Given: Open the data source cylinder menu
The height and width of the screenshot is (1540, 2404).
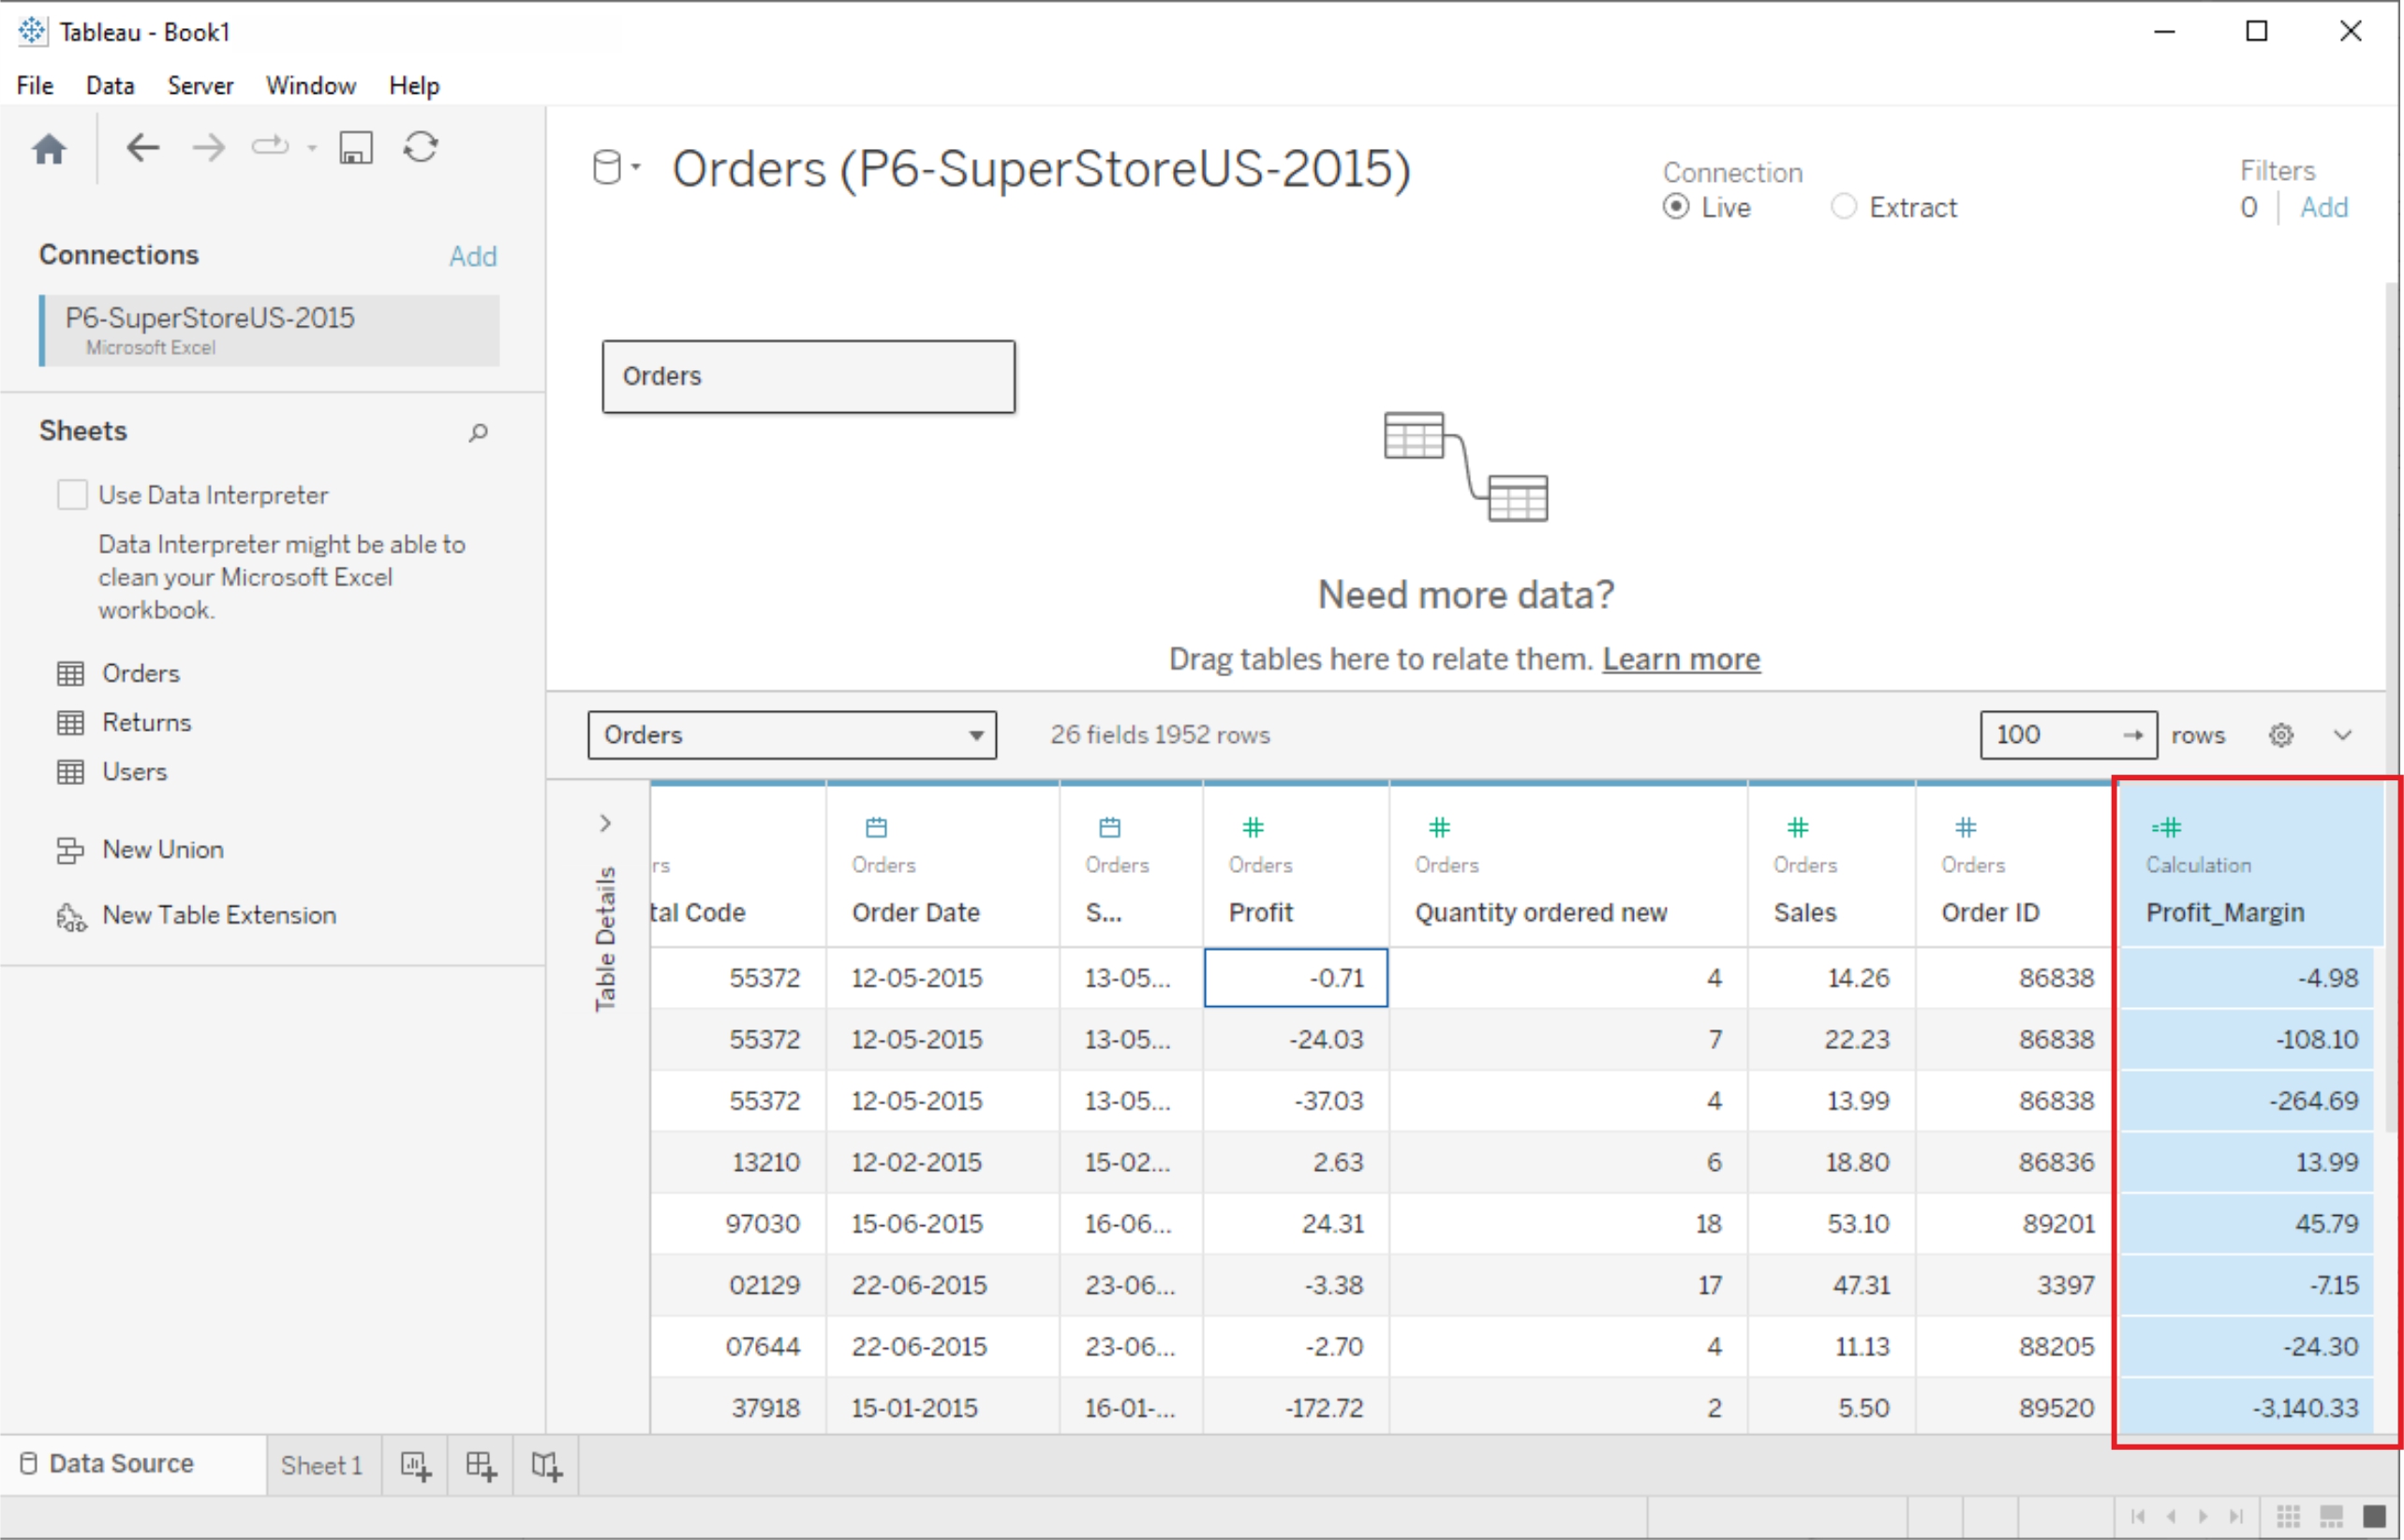Looking at the screenshot, I should pyautogui.click(x=616, y=167).
